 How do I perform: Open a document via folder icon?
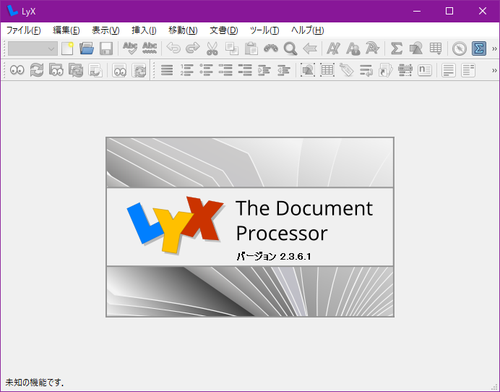click(86, 49)
